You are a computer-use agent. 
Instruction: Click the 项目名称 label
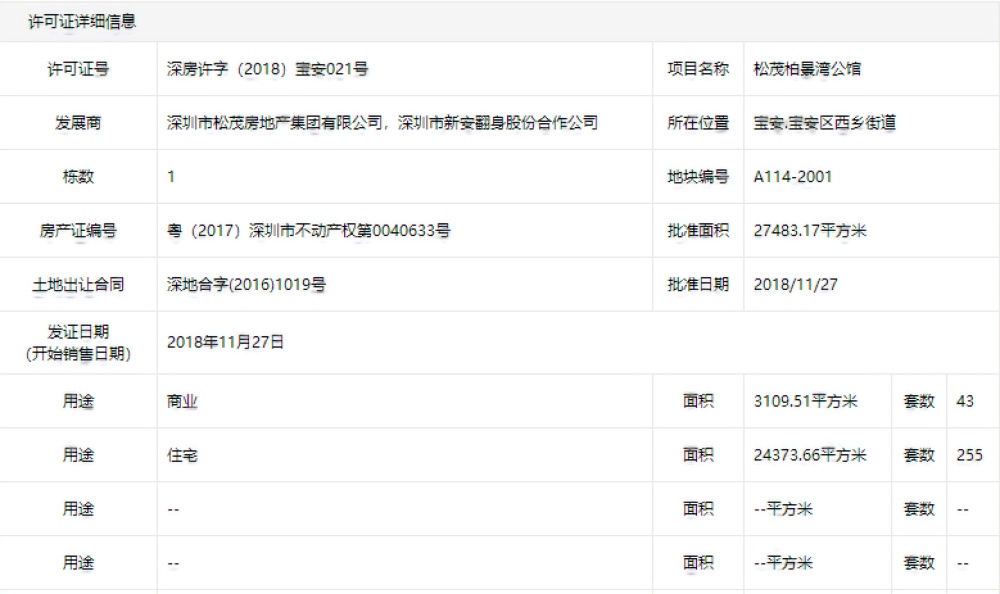(x=698, y=69)
